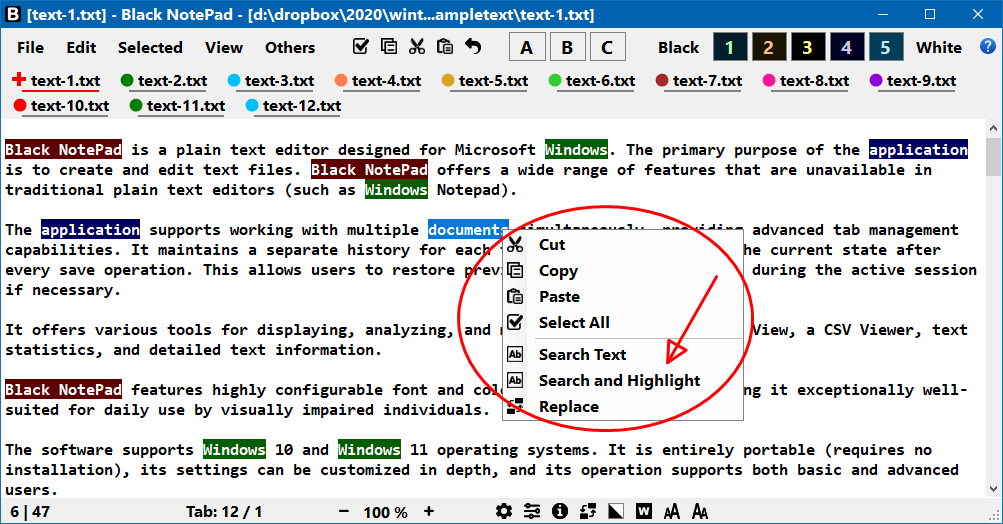Viewport: 1003px width, 524px height.
Task: Click the W word wrap icon in the status bar
Action: click(644, 511)
